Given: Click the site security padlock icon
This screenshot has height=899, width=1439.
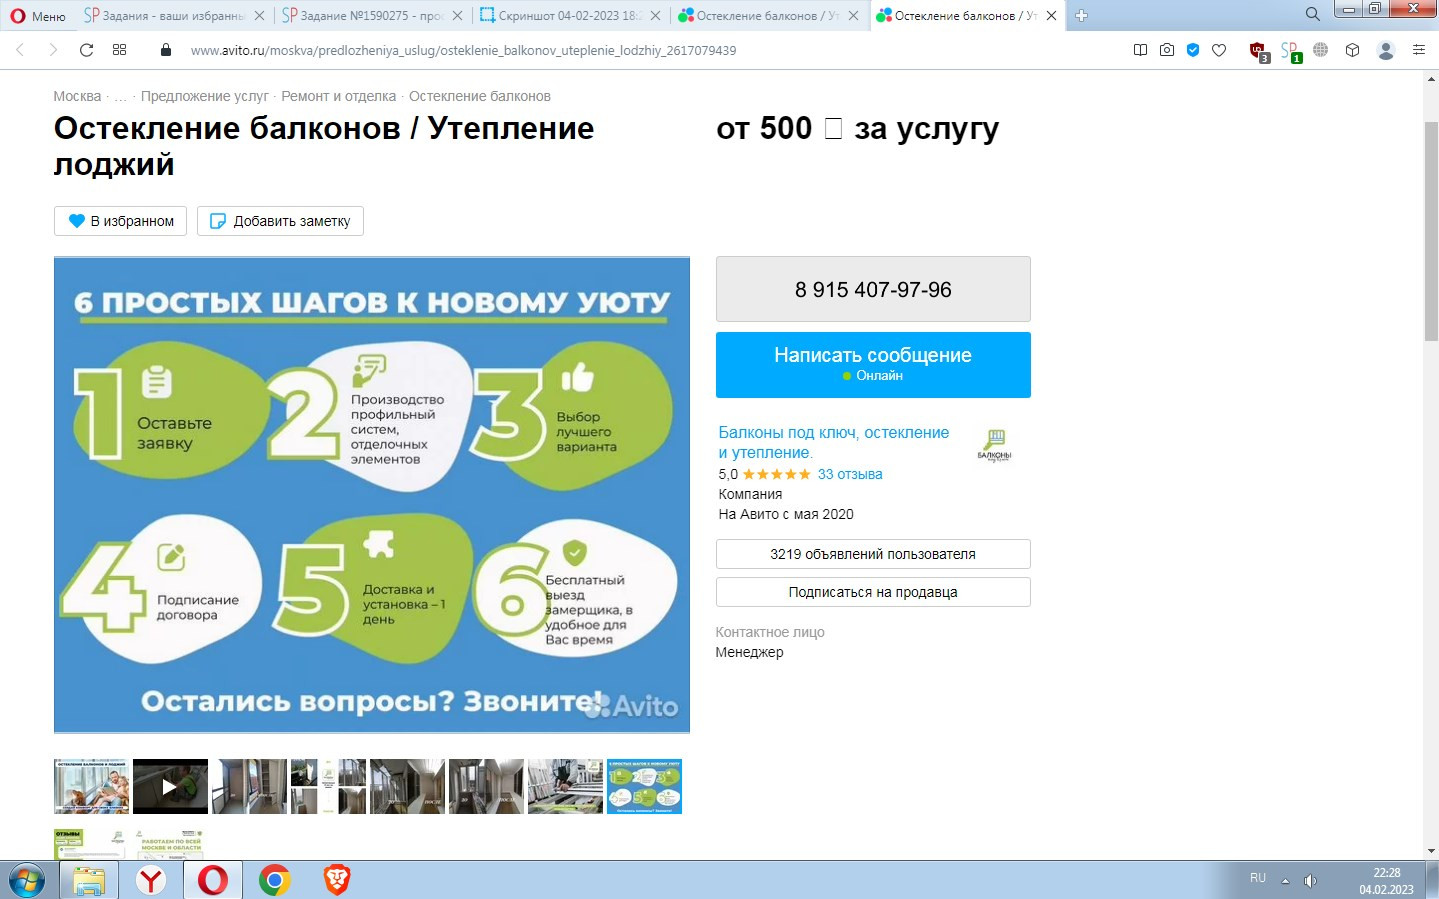Looking at the screenshot, I should [x=166, y=50].
